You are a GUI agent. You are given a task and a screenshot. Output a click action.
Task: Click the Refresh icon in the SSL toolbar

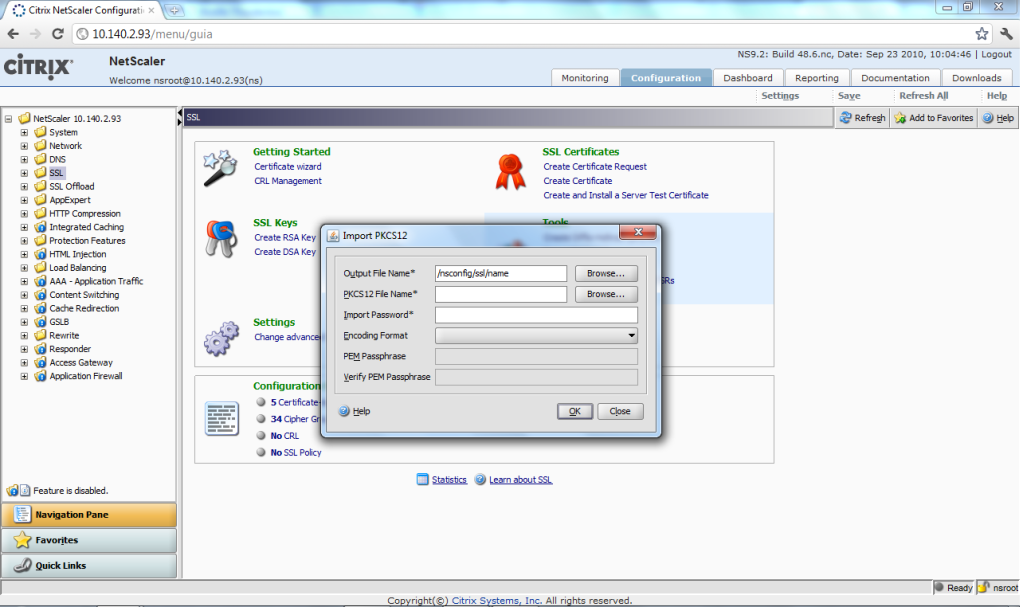click(846, 117)
